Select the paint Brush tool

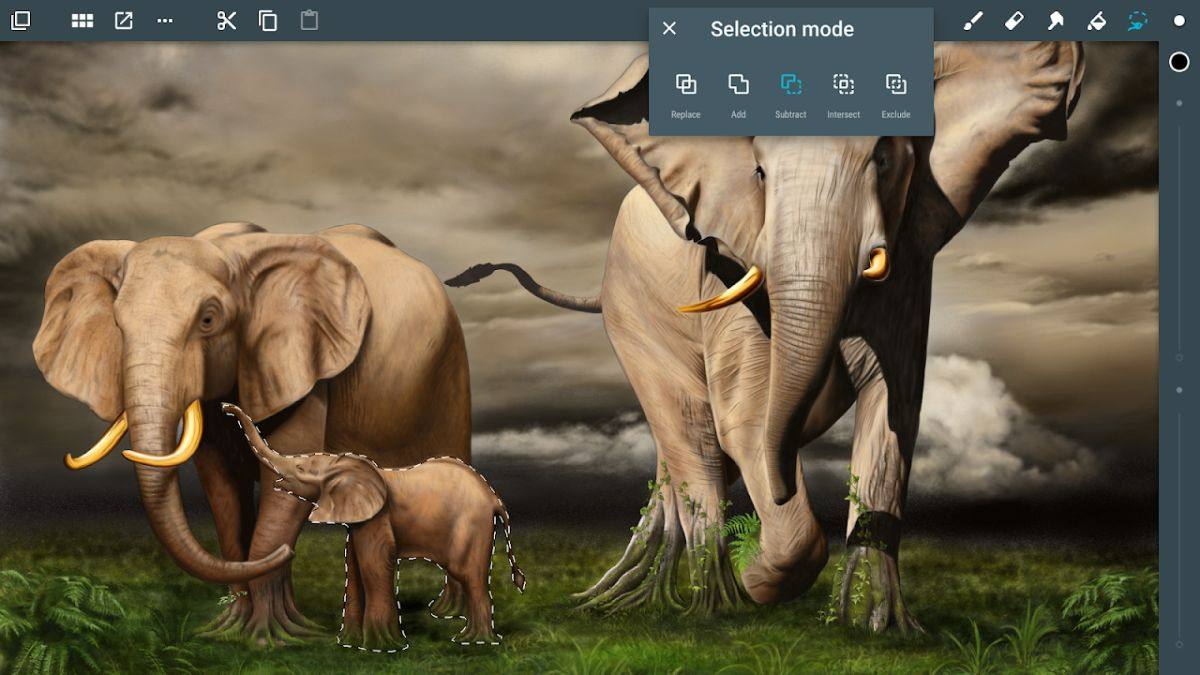(x=973, y=21)
